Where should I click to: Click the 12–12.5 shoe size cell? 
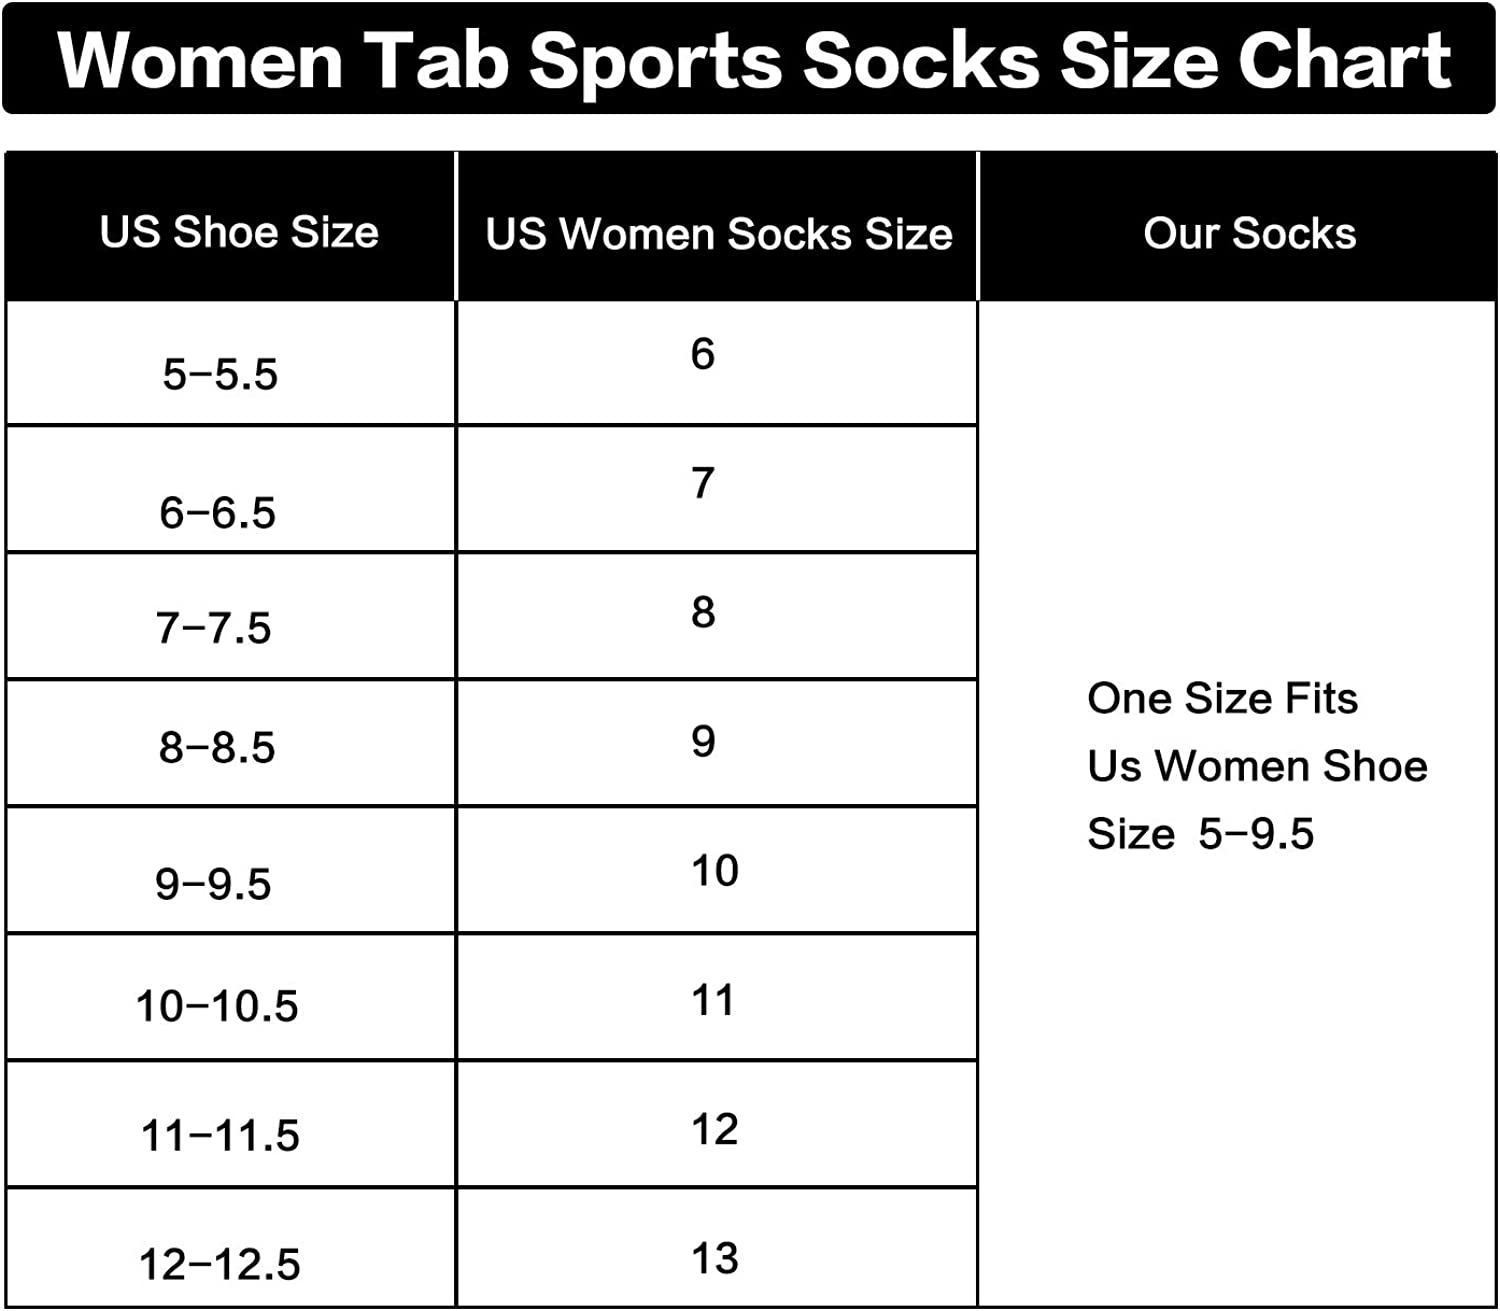219,1264
